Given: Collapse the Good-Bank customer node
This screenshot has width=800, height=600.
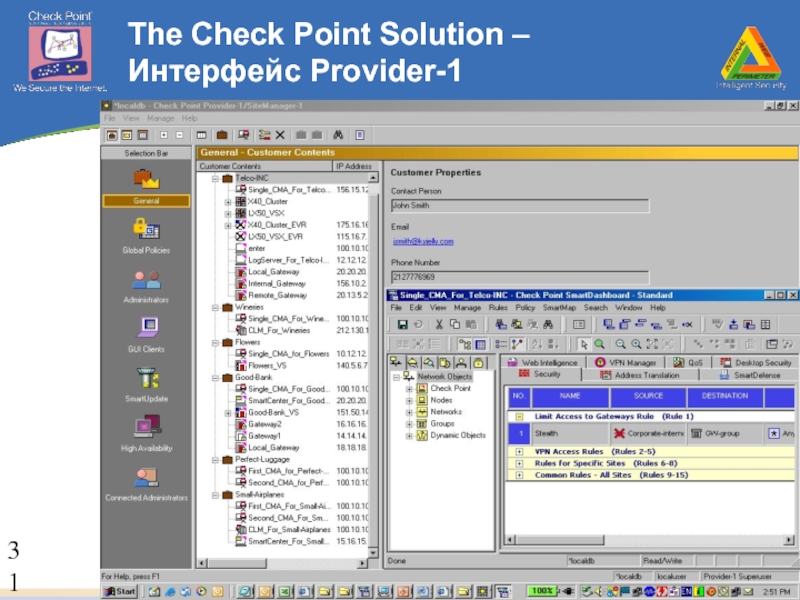Looking at the screenshot, I should [x=215, y=378].
